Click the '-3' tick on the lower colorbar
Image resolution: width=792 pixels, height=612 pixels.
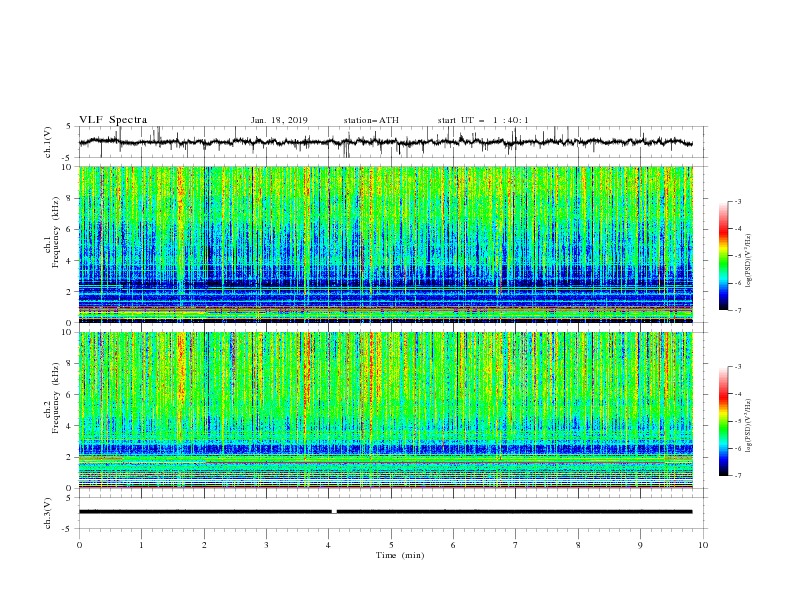pos(737,367)
